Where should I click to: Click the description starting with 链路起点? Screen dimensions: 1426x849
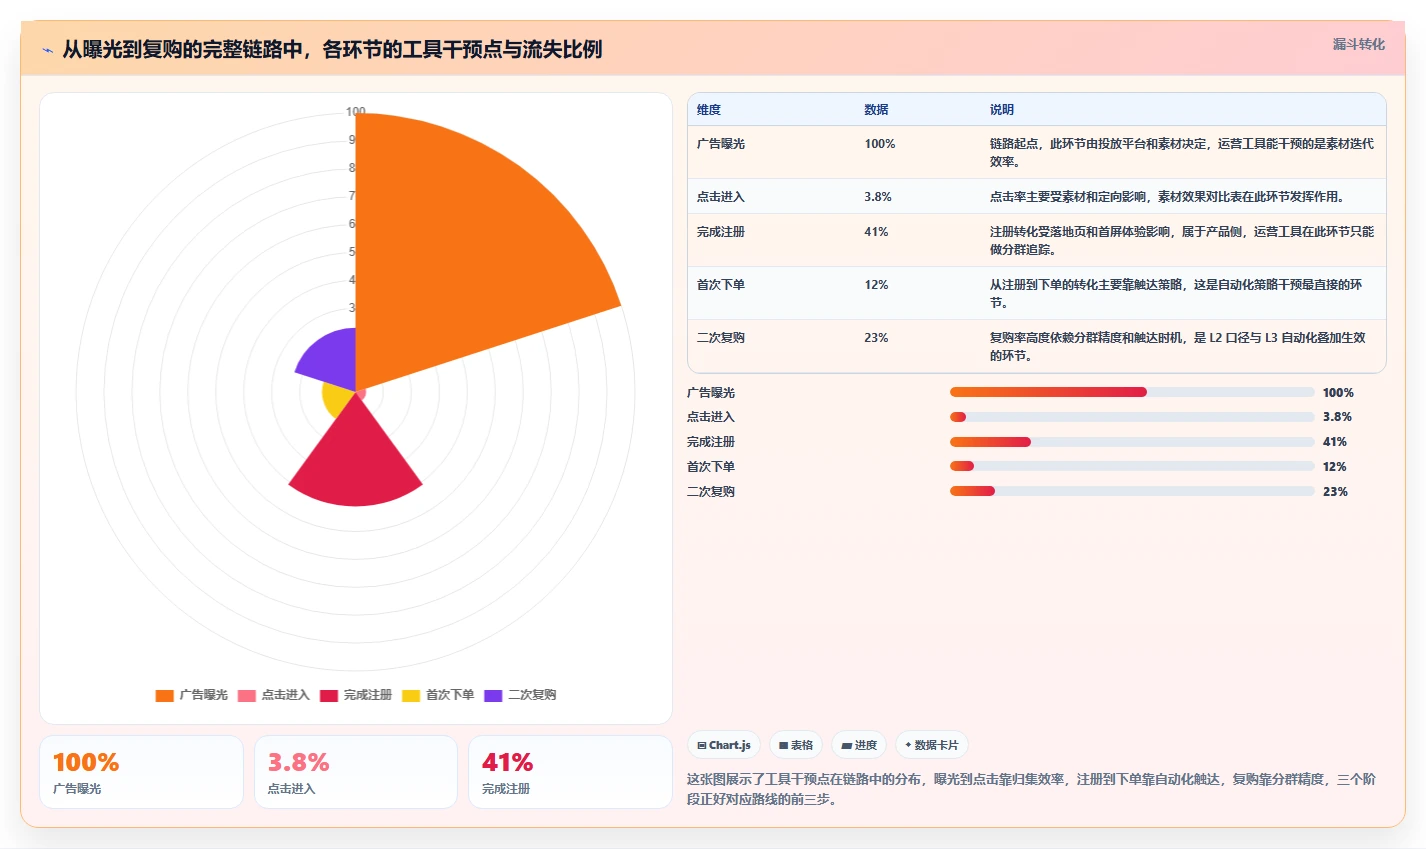click(1182, 153)
